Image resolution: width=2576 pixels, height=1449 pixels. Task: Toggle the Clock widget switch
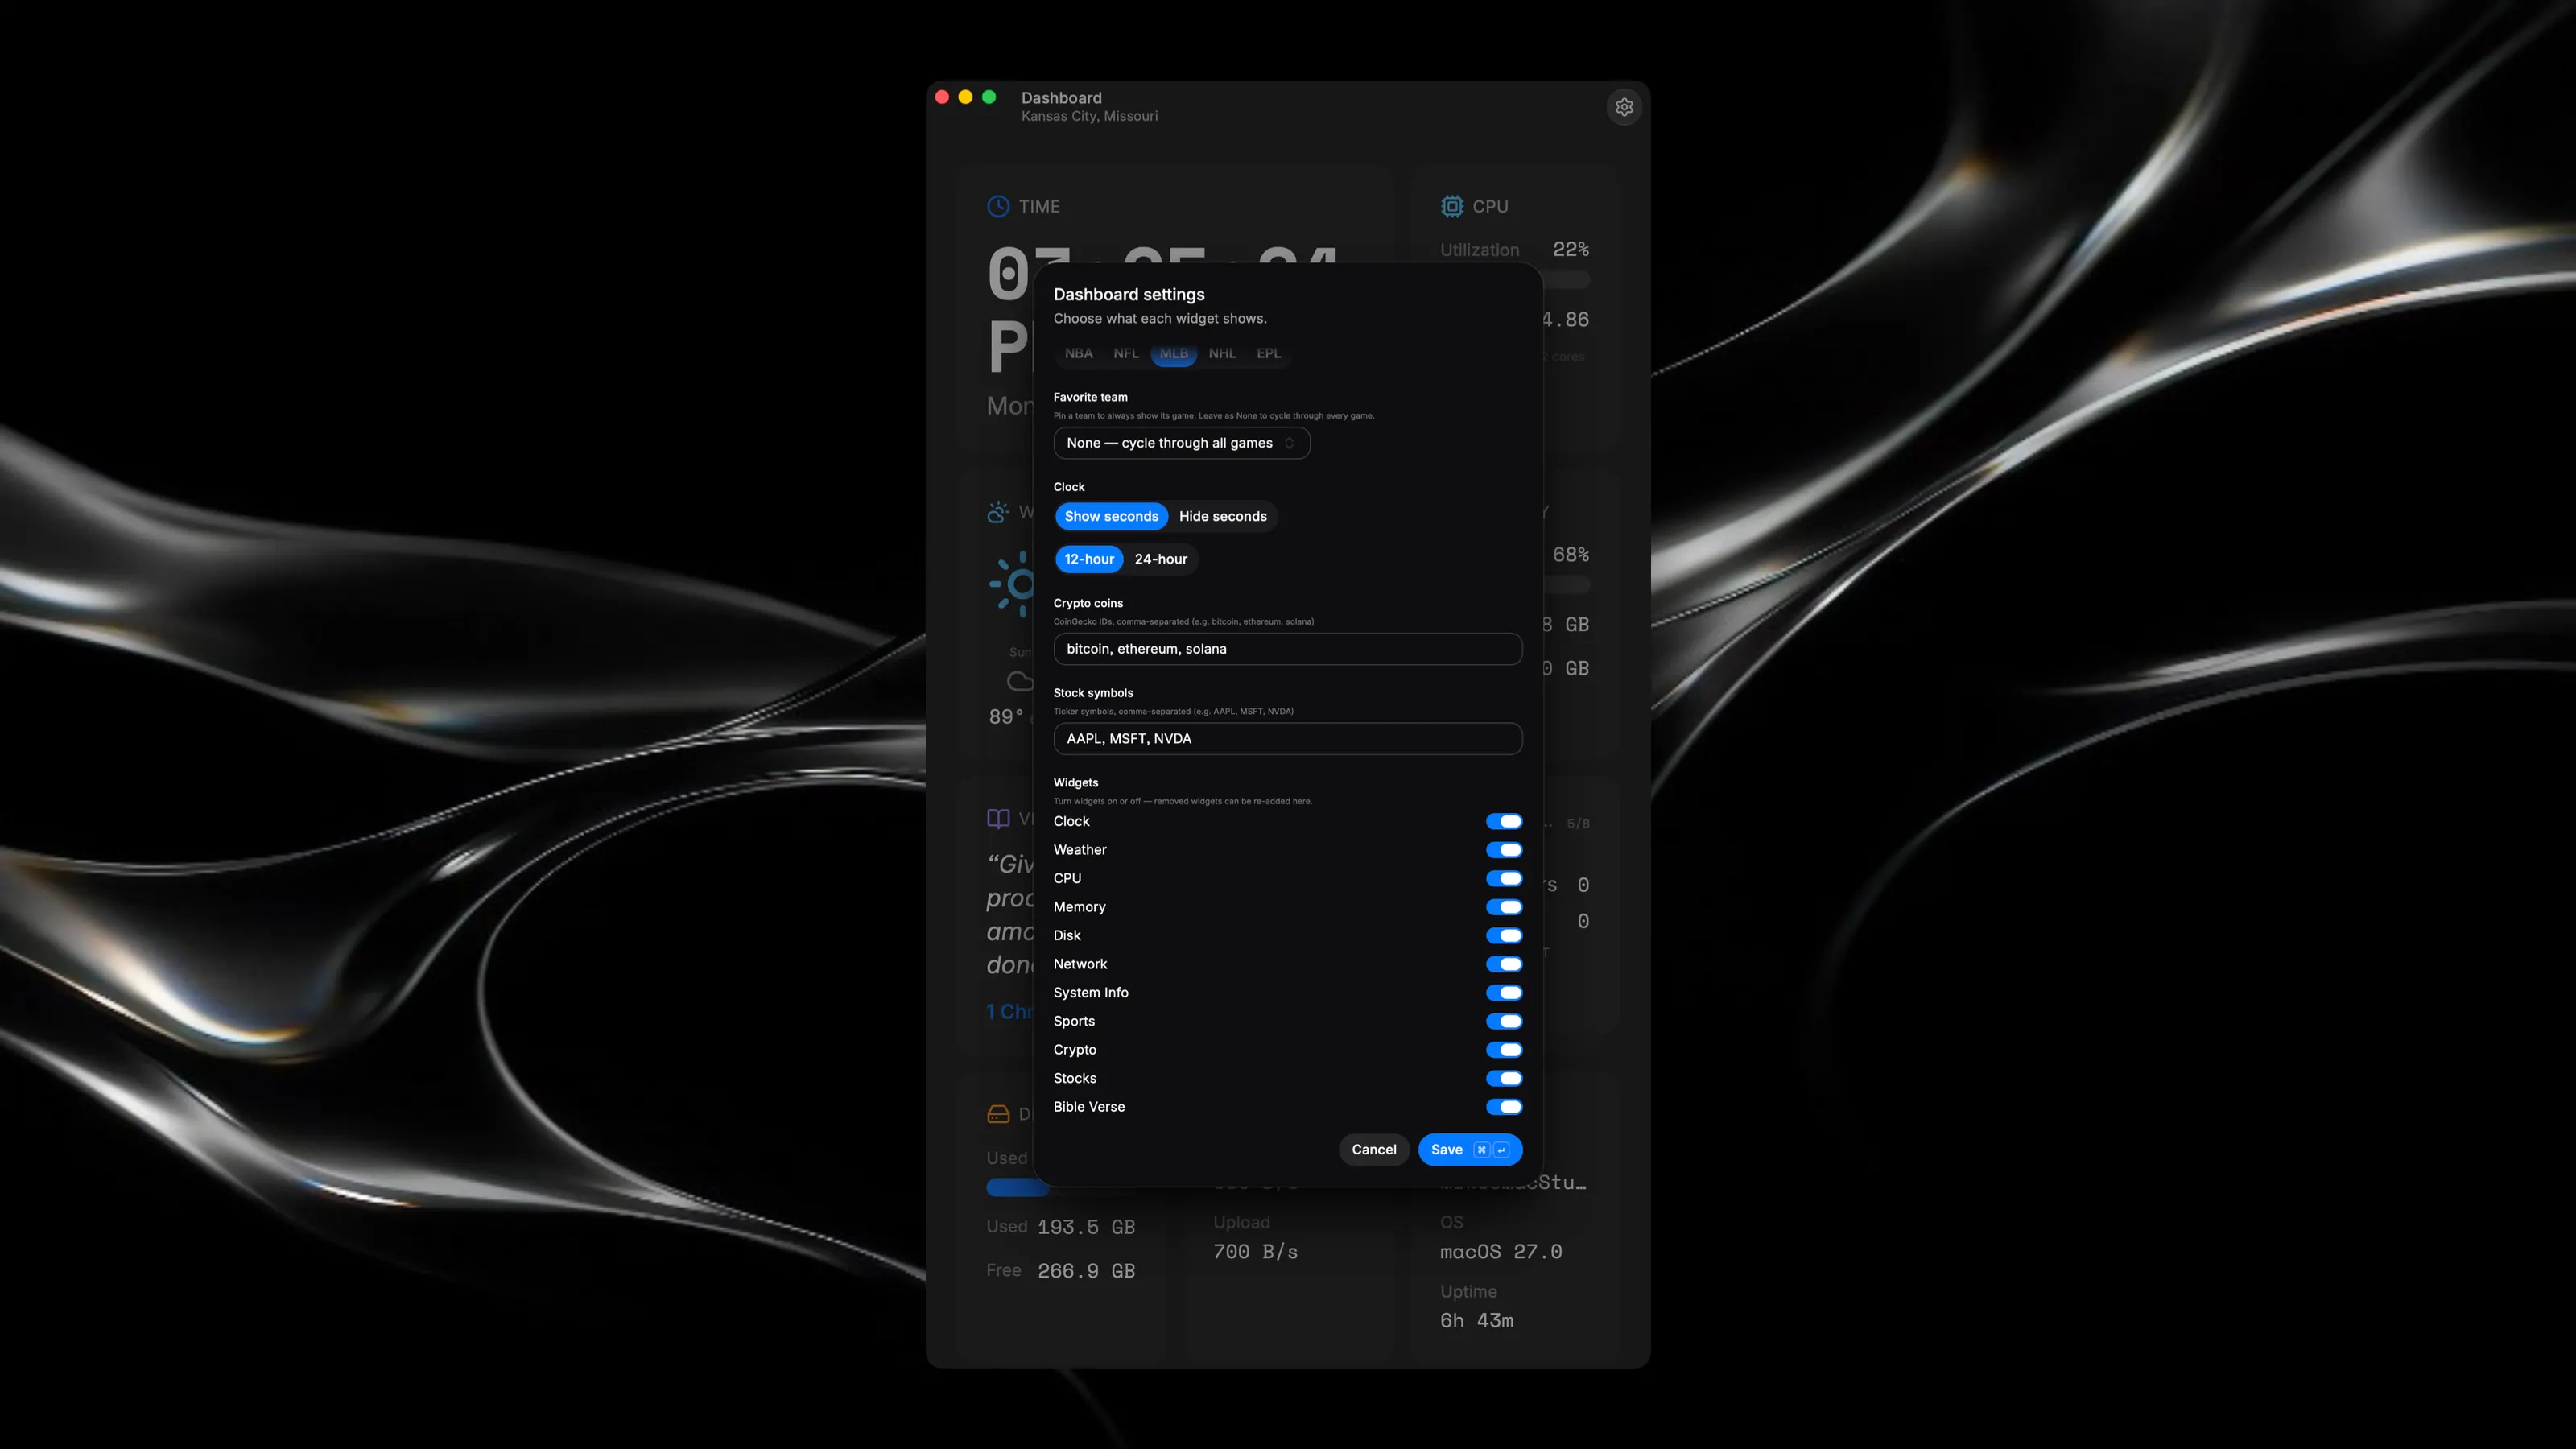click(1504, 821)
